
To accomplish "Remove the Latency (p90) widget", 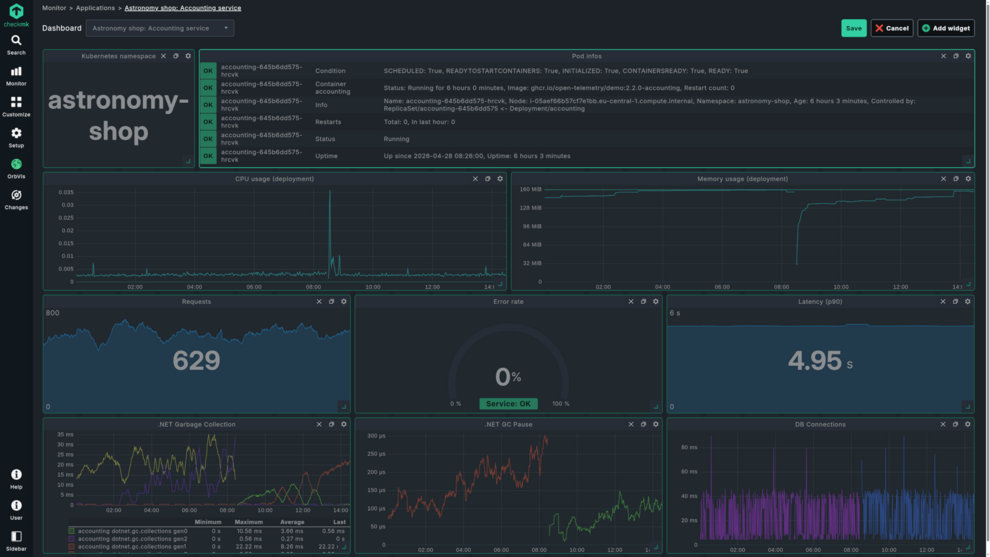I will click(x=943, y=302).
